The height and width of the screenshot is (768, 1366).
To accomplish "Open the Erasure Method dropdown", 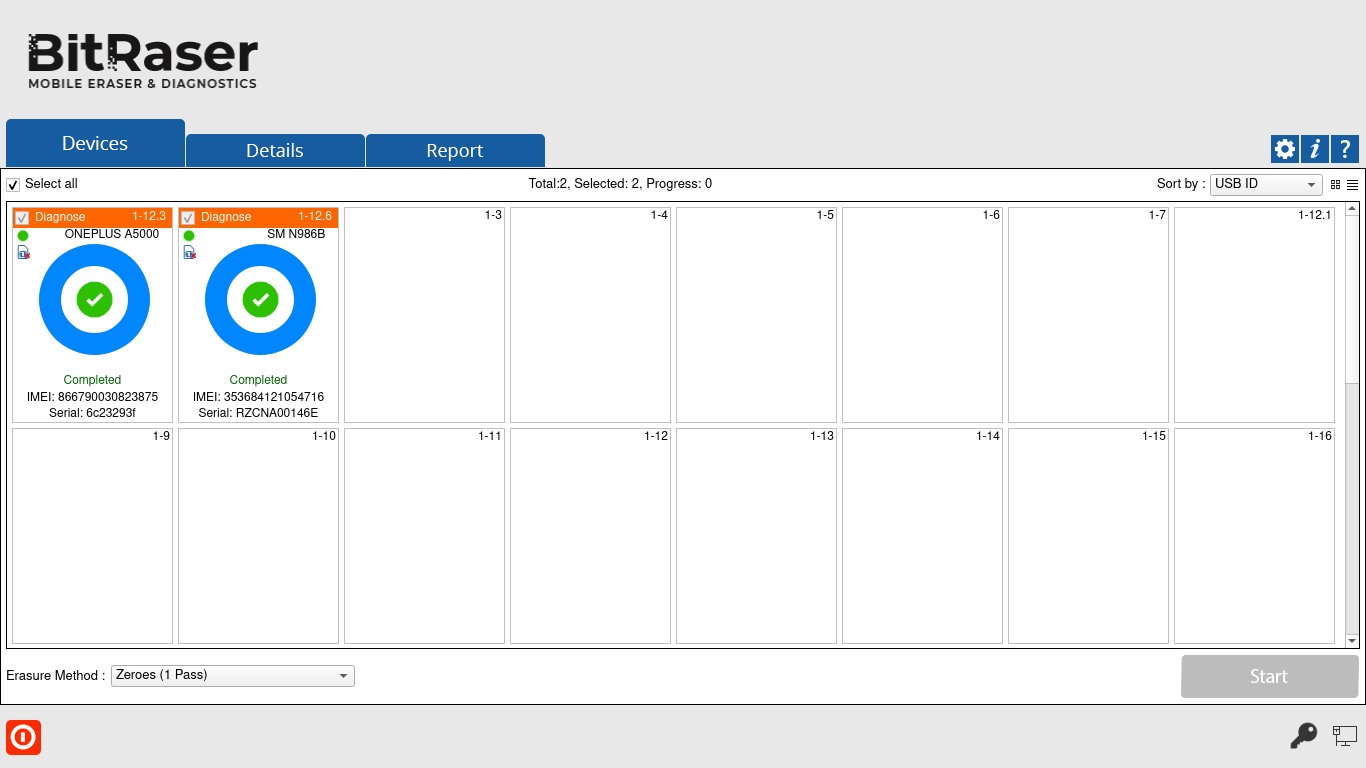I will click(233, 675).
